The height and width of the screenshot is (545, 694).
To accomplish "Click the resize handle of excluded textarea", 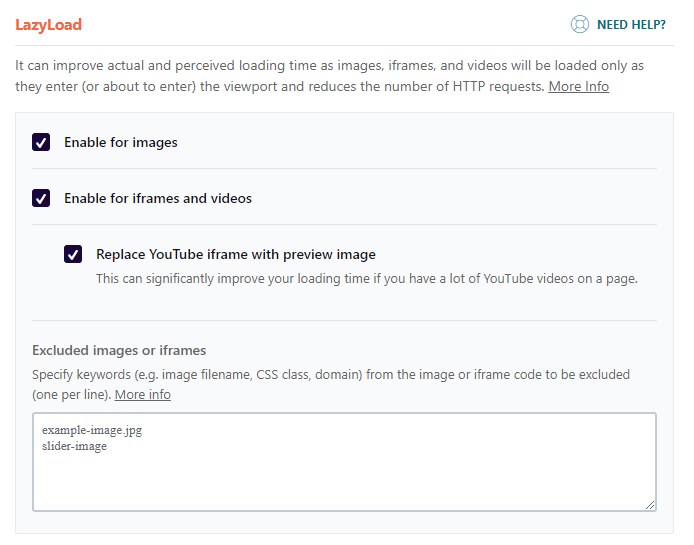I will point(650,505).
